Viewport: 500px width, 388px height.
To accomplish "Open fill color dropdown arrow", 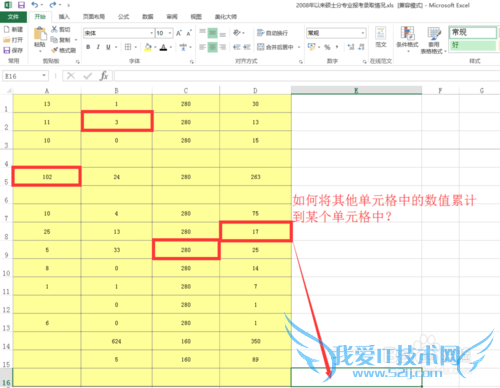I will pos(155,47).
